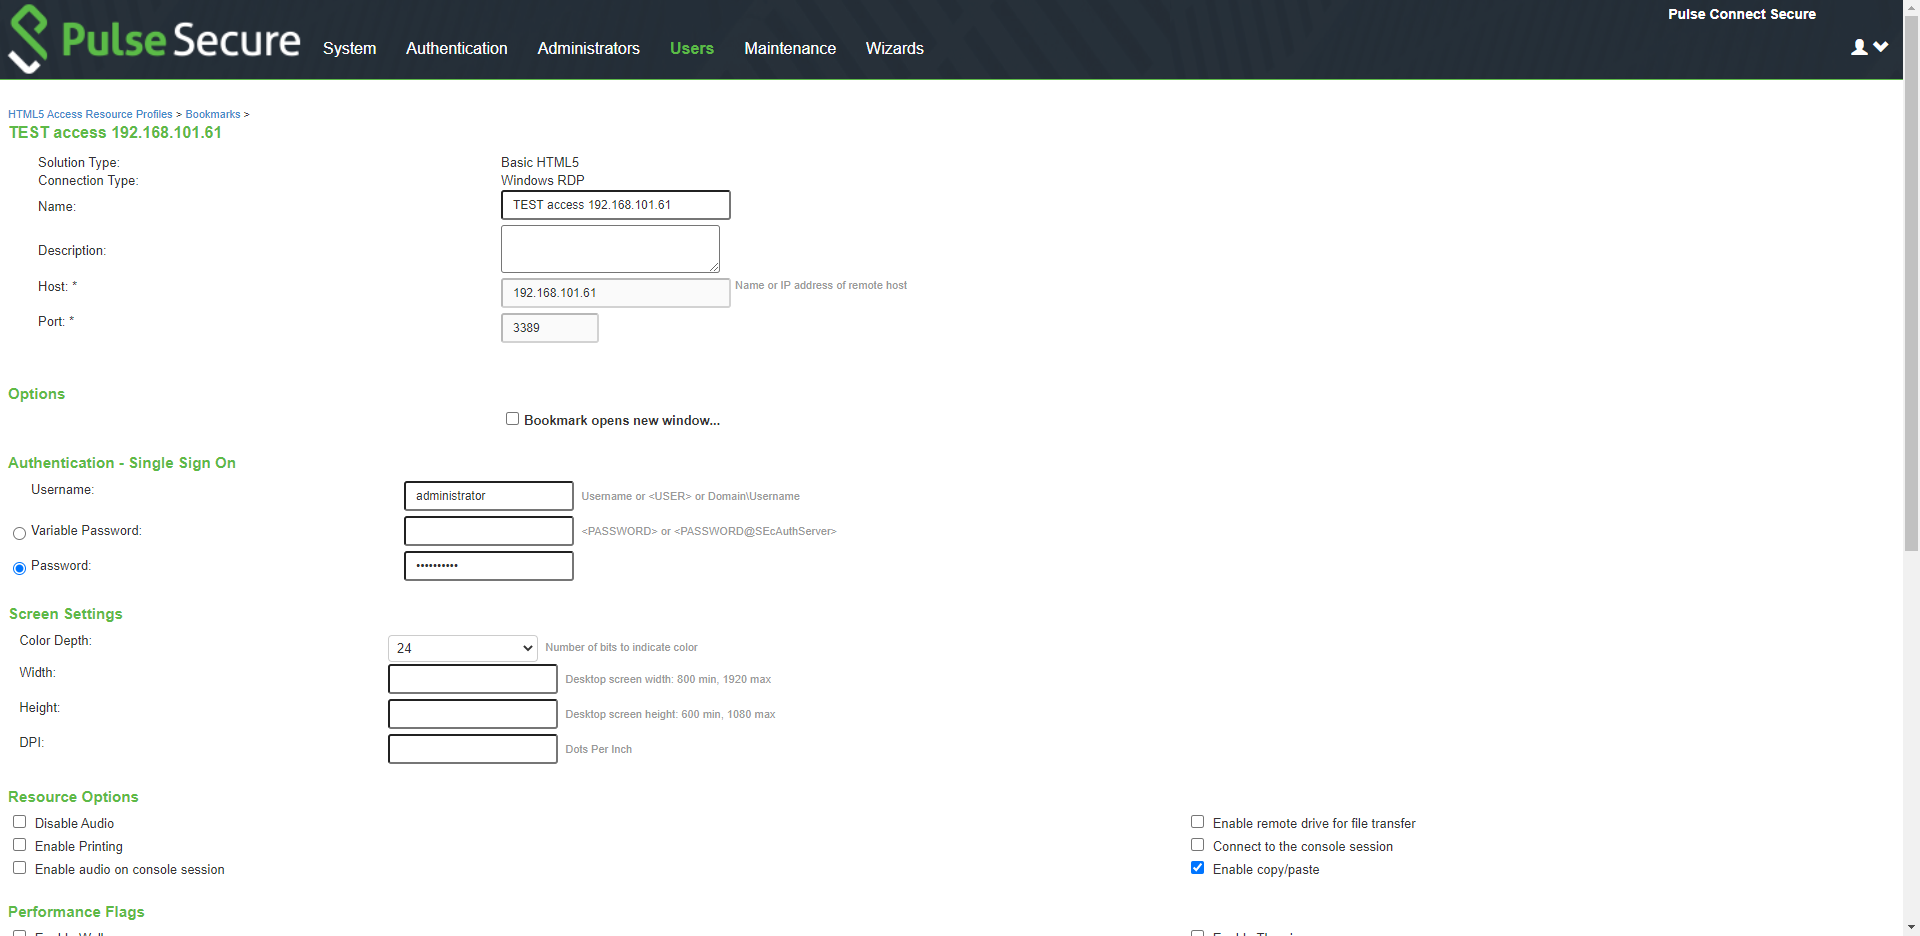Click the page vertical scrollbar thumb
Screen dimensions: 1920x936
click(1911, 283)
